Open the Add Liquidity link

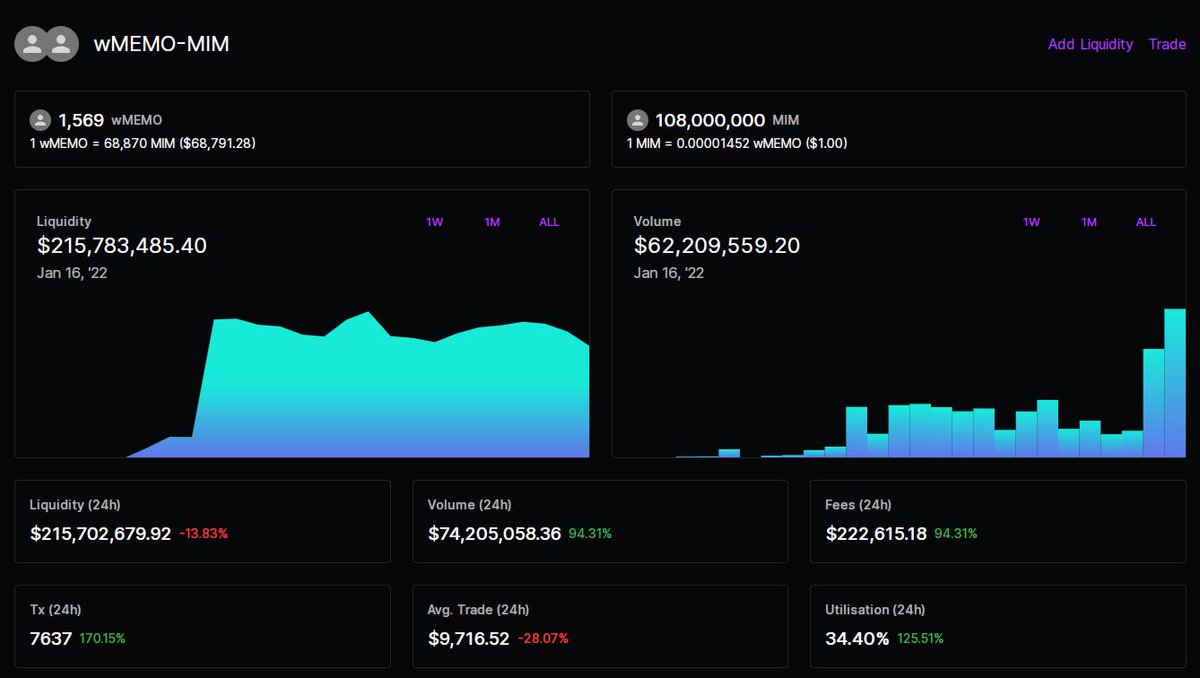tap(1090, 44)
